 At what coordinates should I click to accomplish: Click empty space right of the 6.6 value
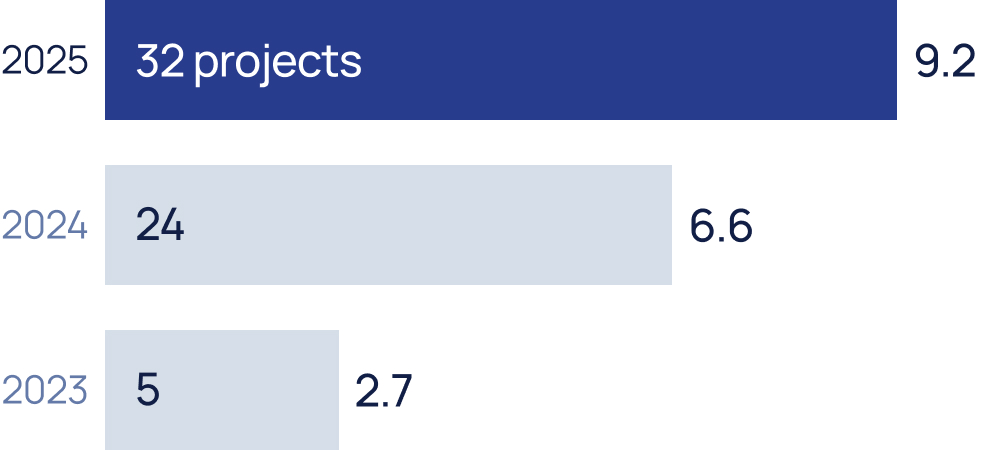[869, 226]
